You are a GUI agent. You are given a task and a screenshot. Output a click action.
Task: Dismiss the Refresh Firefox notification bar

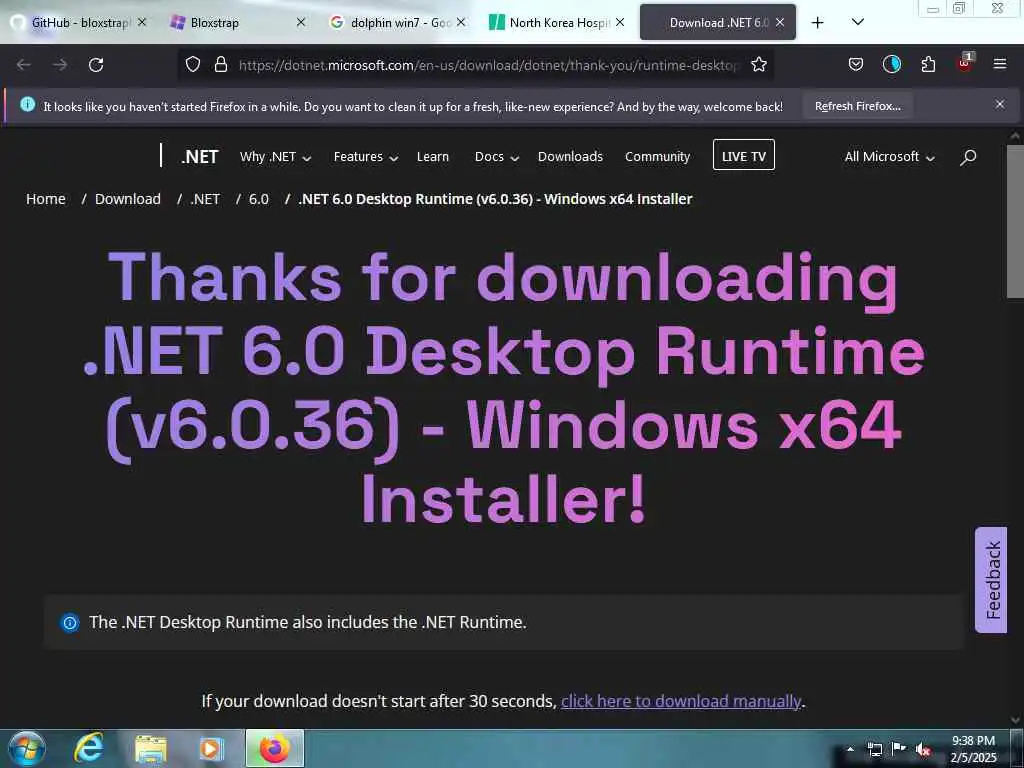point(1000,104)
